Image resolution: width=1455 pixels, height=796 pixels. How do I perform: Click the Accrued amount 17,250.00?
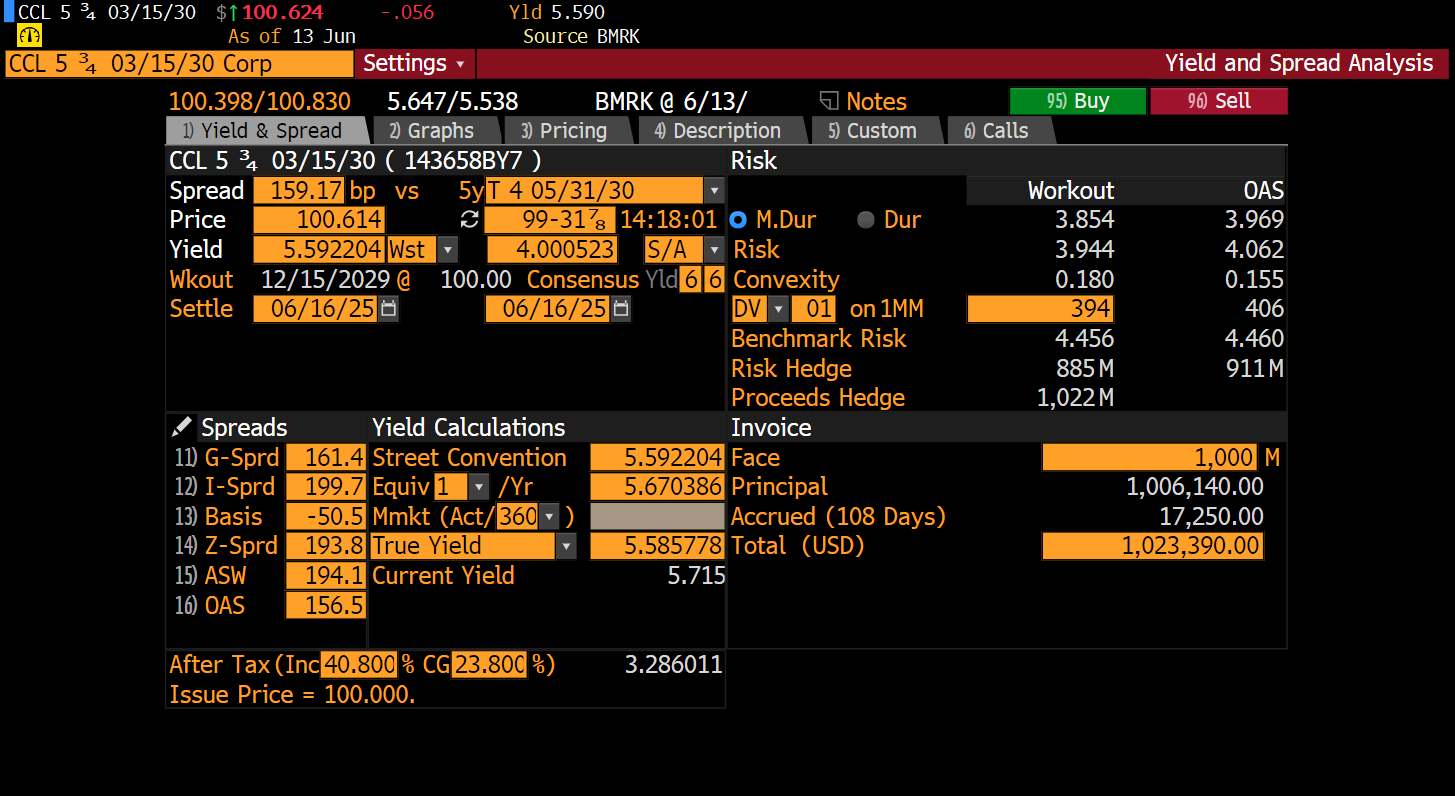point(1211,517)
